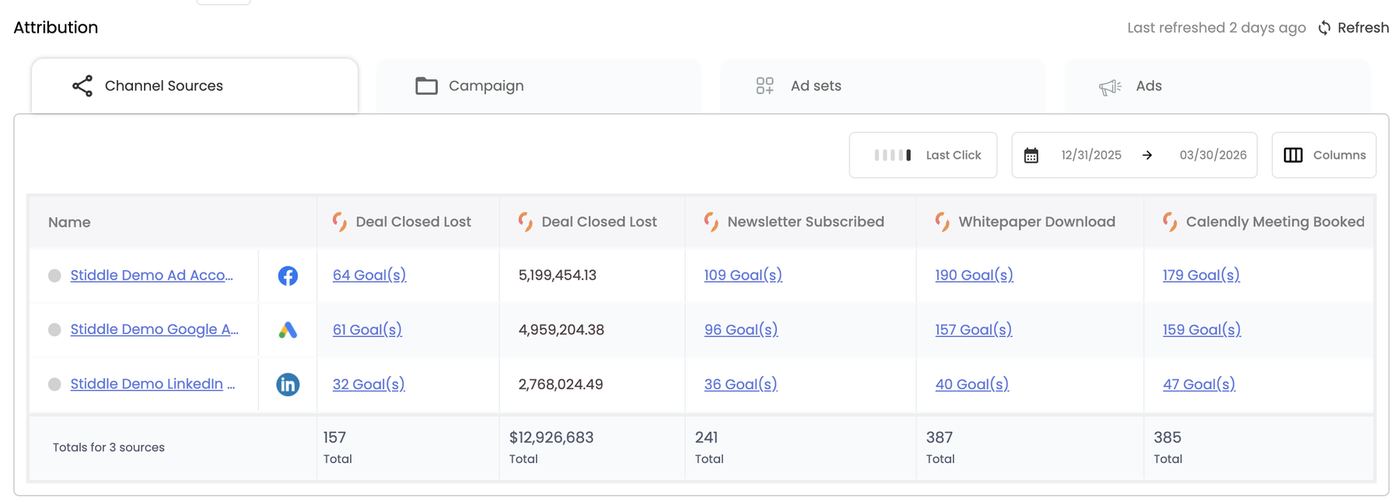Open 61 Goal(s) link
This screenshot has width=1400, height=502.
pos(367,329)
